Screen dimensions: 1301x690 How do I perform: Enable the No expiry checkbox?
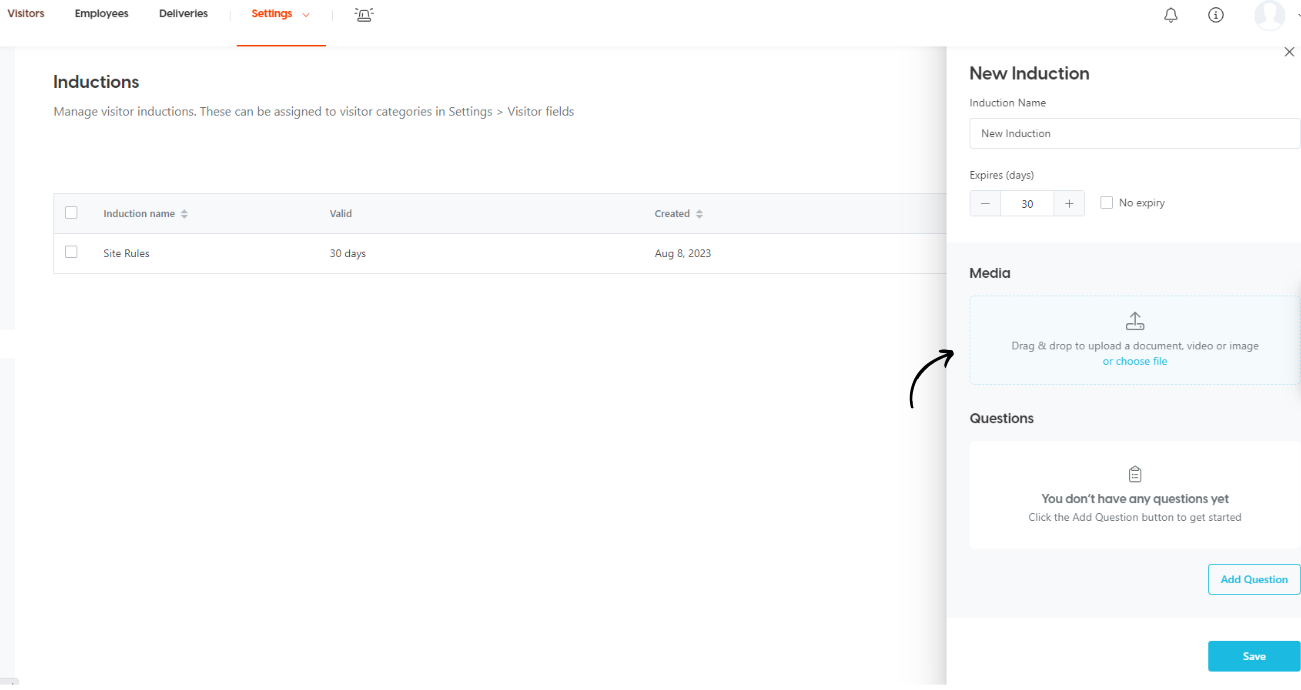tap(1106, 202)
